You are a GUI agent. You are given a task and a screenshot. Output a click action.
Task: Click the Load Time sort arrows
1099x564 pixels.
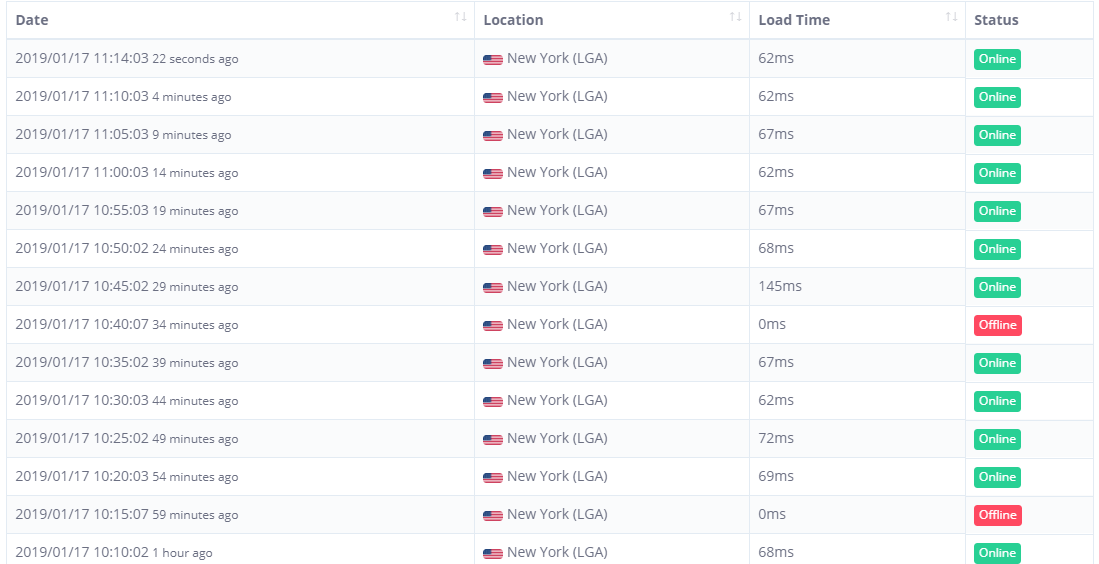click(951, 17)
